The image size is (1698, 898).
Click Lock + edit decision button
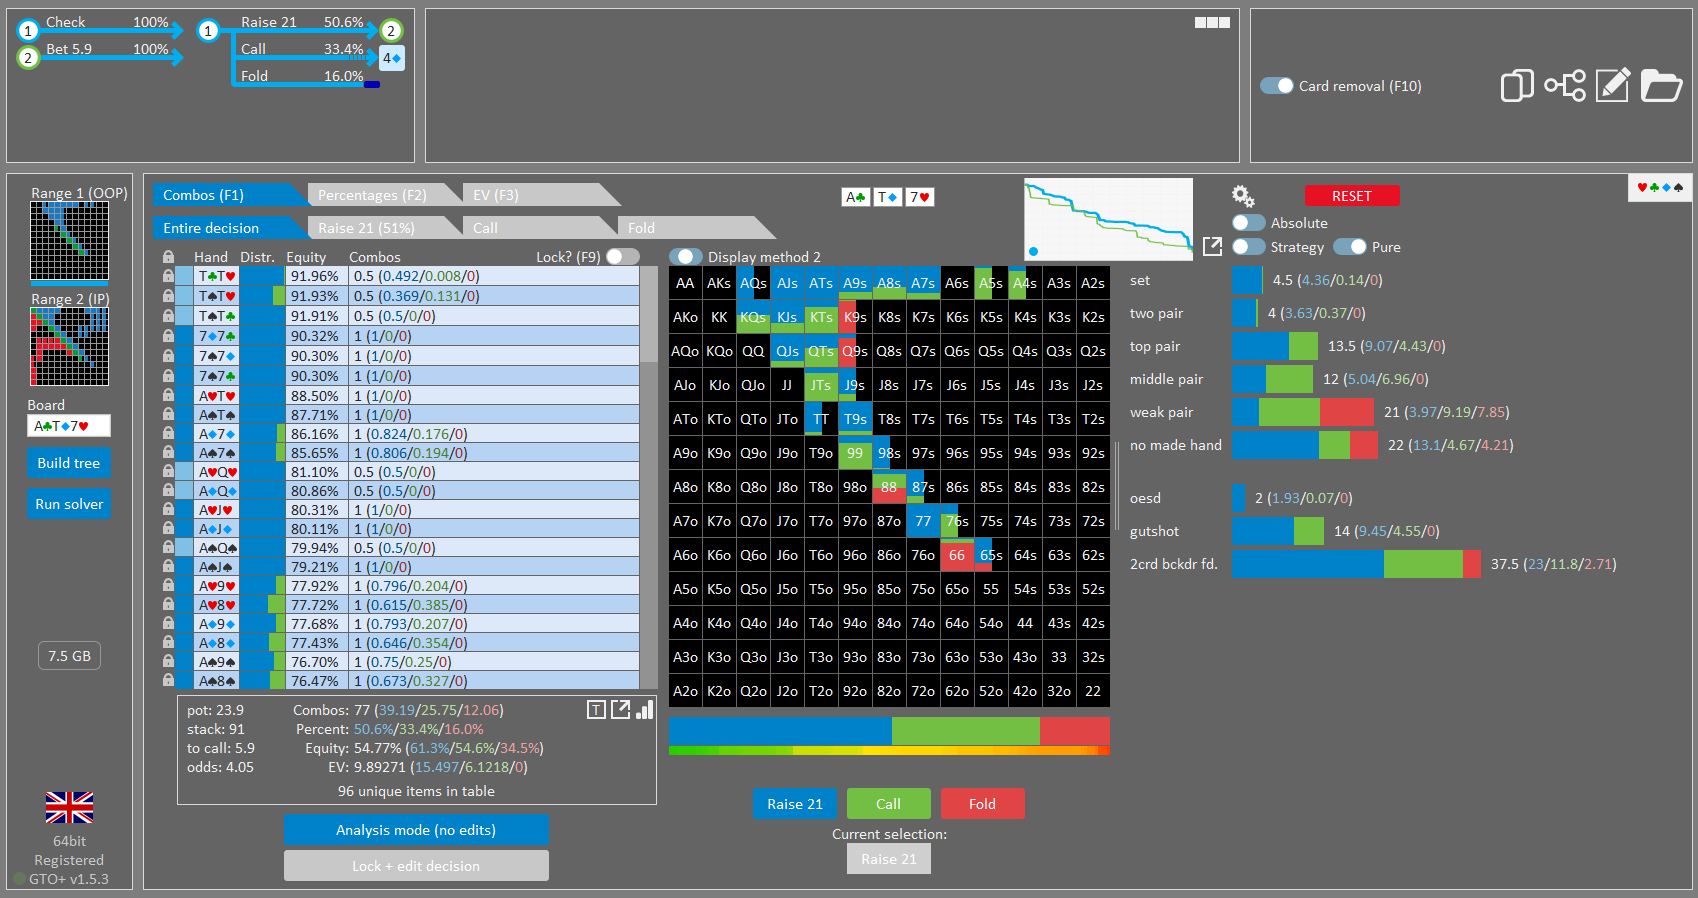click(416, 866)
